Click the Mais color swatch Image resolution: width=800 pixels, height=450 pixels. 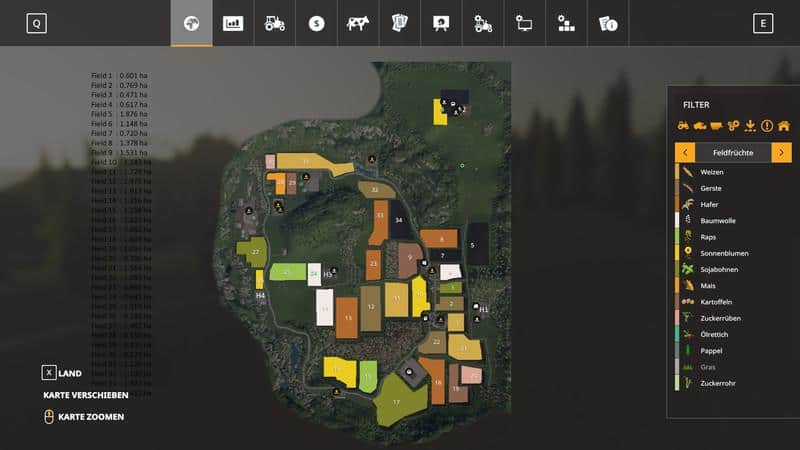677,286
